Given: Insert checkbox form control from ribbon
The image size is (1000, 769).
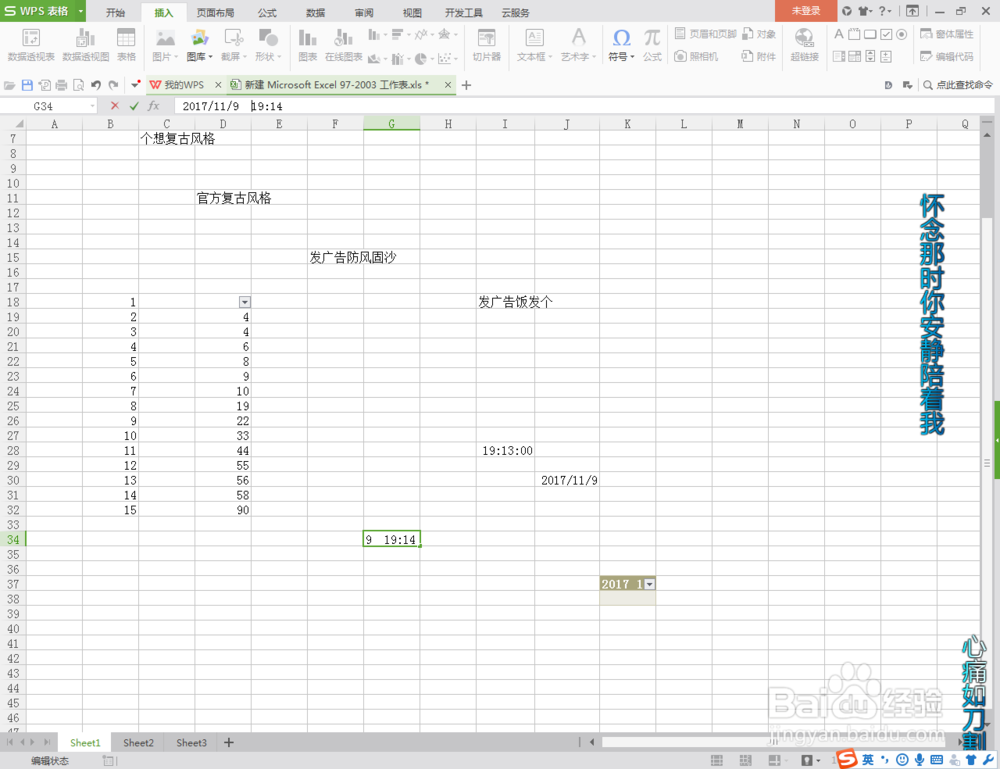Looking at the screenshot, I should [886, 34].
